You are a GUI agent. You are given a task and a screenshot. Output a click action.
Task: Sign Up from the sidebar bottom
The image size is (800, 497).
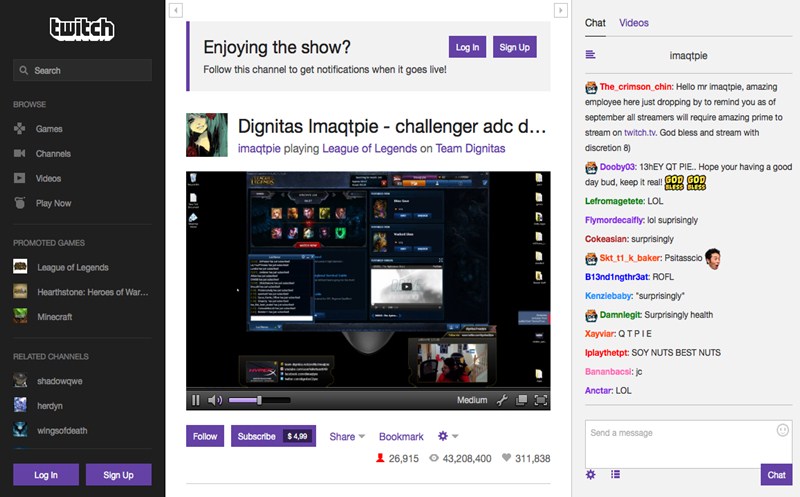(118, 475)
